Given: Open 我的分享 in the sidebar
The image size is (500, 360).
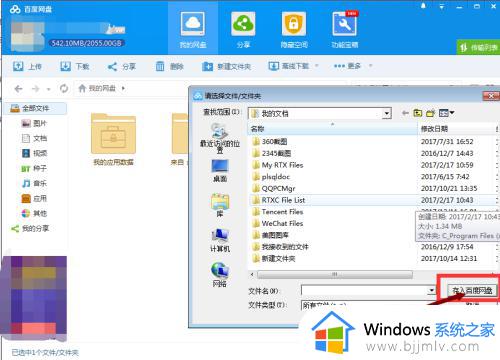Looking at the screenshot, I should pyautogui.click(x=30, y=228).
